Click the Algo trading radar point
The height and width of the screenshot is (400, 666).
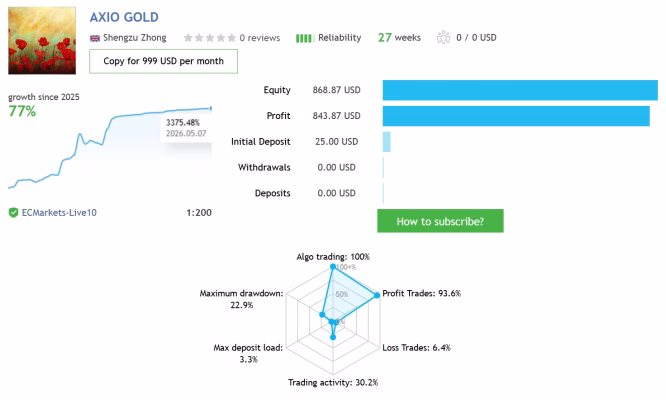tap(333, 267)
